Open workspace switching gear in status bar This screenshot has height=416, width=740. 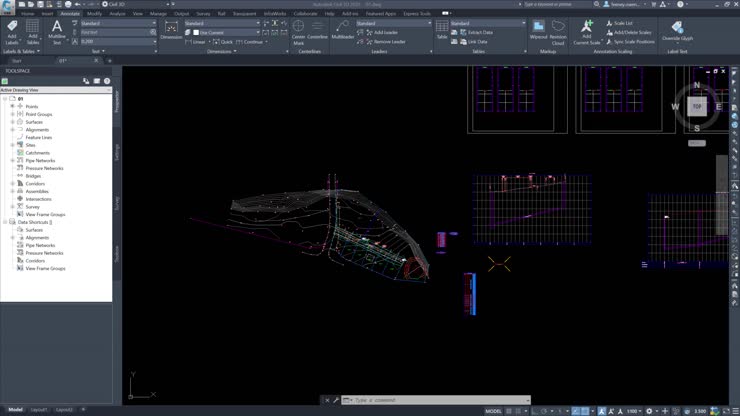point(649,411)
